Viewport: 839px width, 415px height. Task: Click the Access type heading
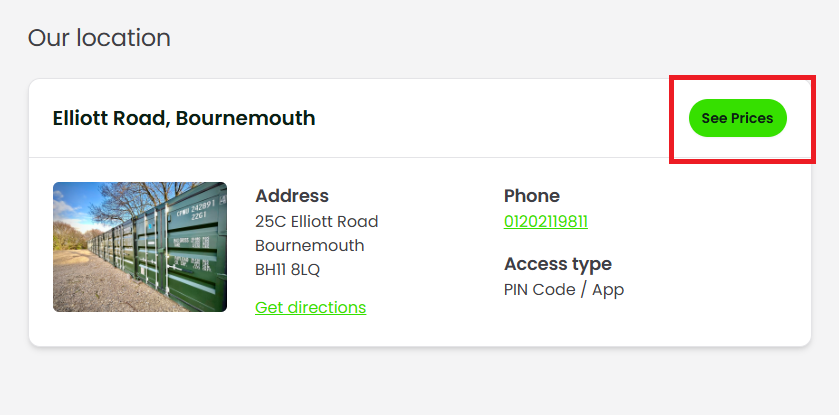coord(557,264)
